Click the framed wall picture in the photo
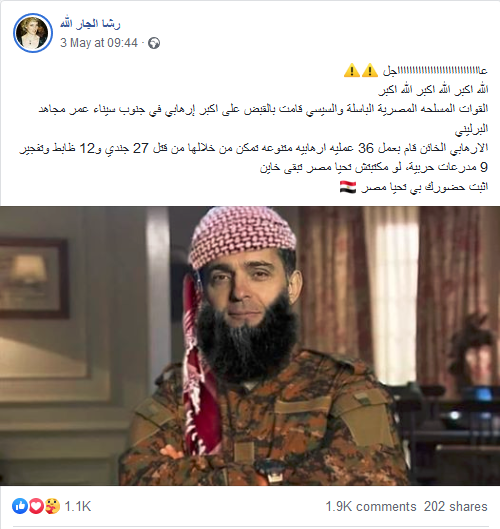 [34, 278]
